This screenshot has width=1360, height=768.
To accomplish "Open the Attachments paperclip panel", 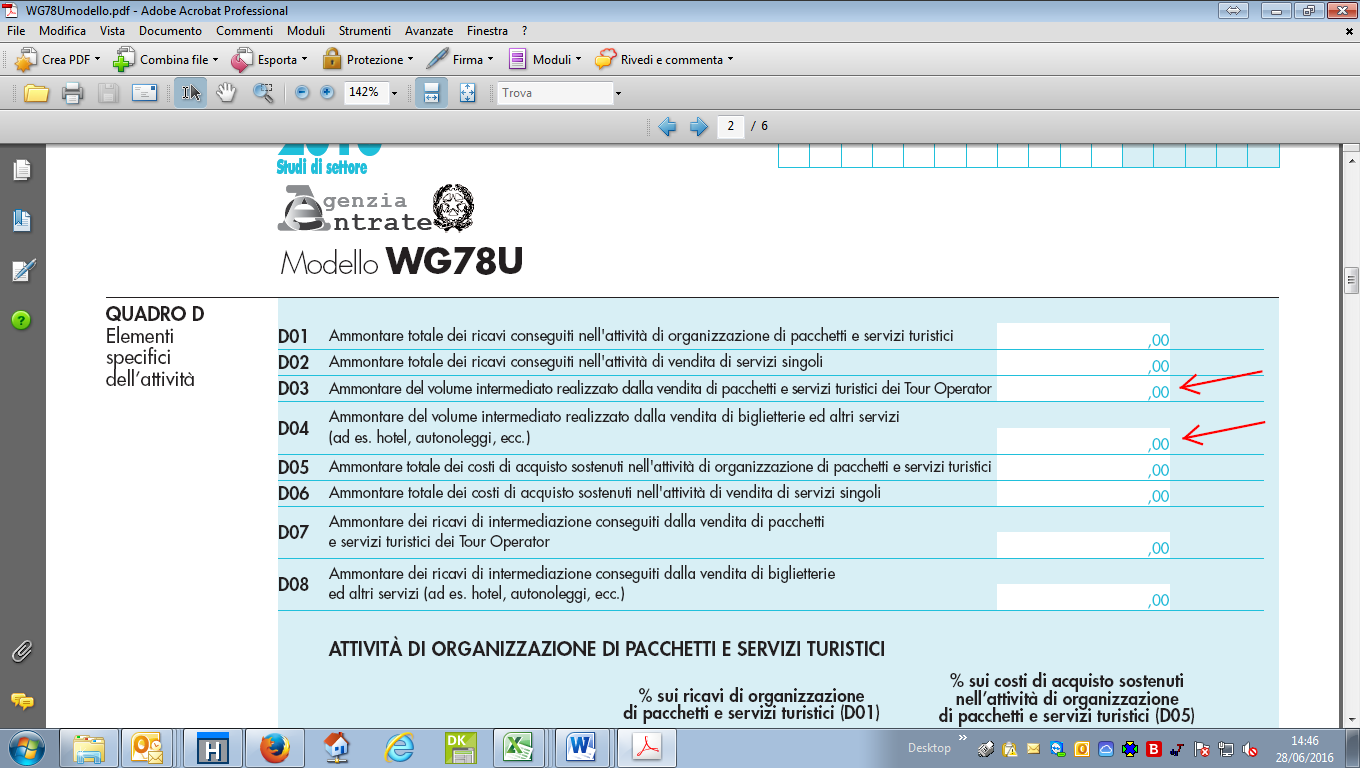I will 21,652.
